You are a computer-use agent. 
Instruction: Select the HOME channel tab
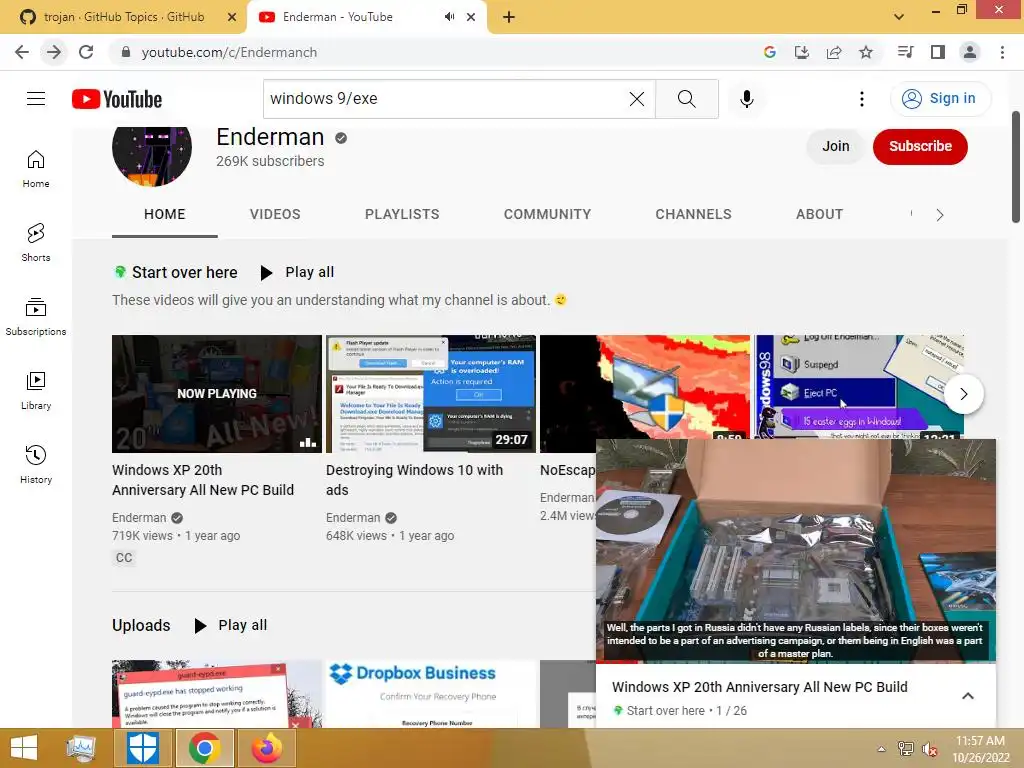(165, 214)
